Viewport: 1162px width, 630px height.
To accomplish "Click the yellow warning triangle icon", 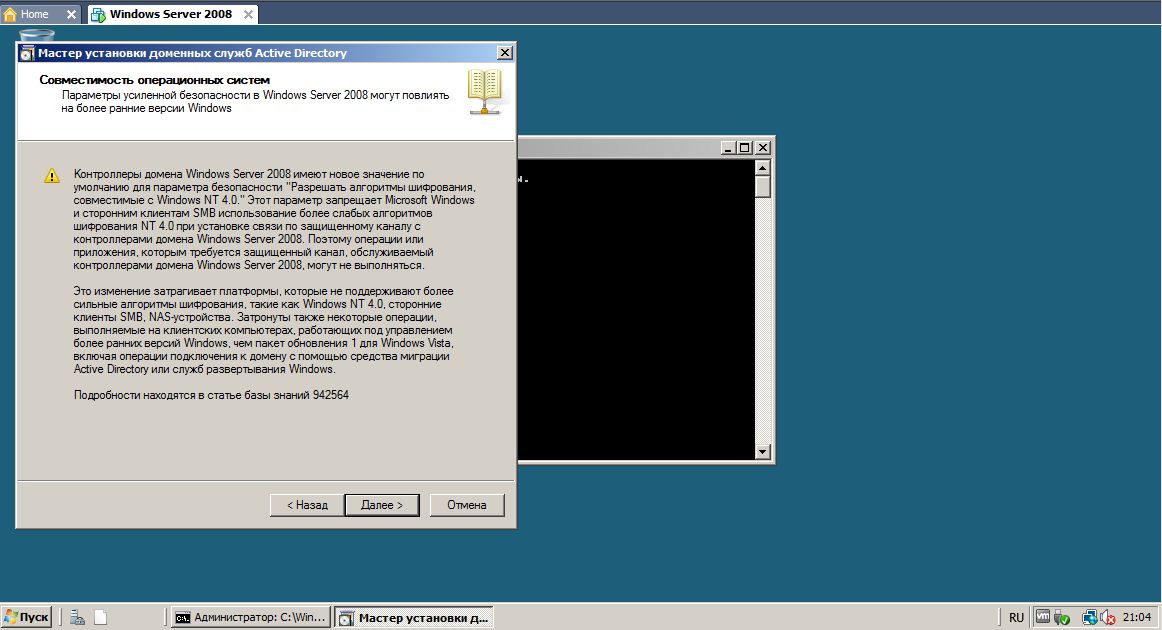I will [52, 176].
